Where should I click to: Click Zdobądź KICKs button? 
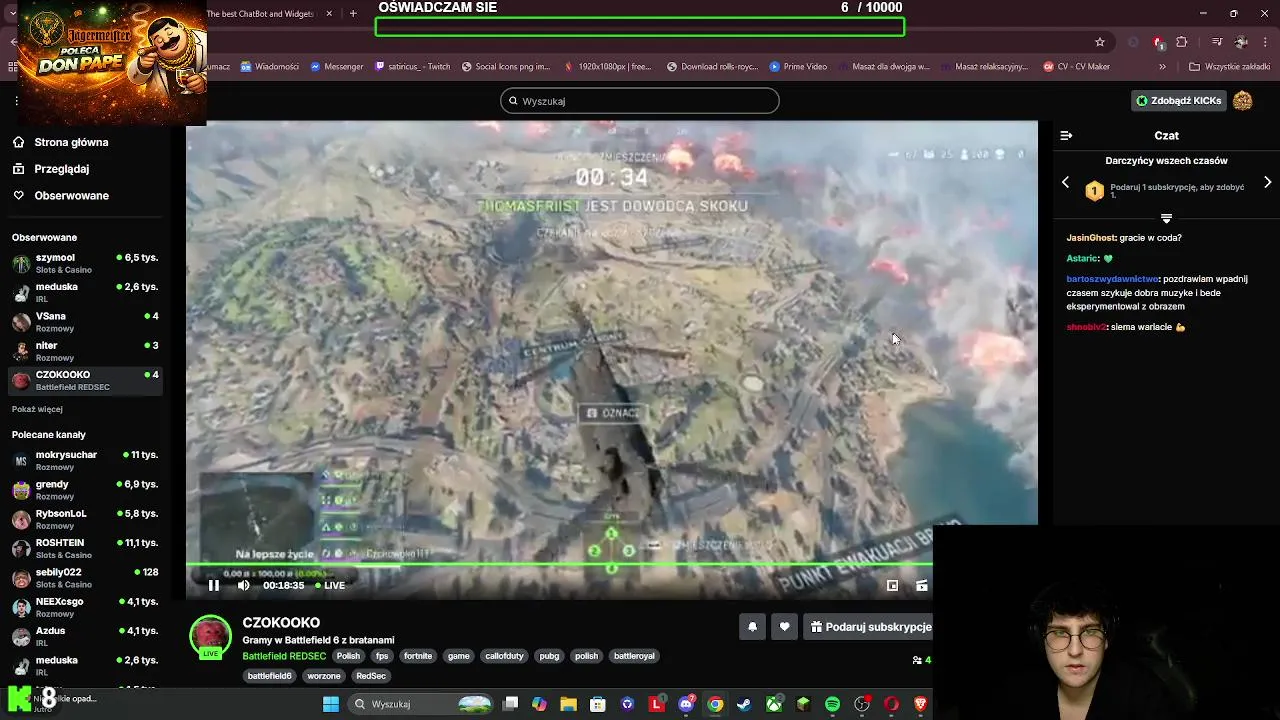pyautogui.click(x=1178, y=101)
